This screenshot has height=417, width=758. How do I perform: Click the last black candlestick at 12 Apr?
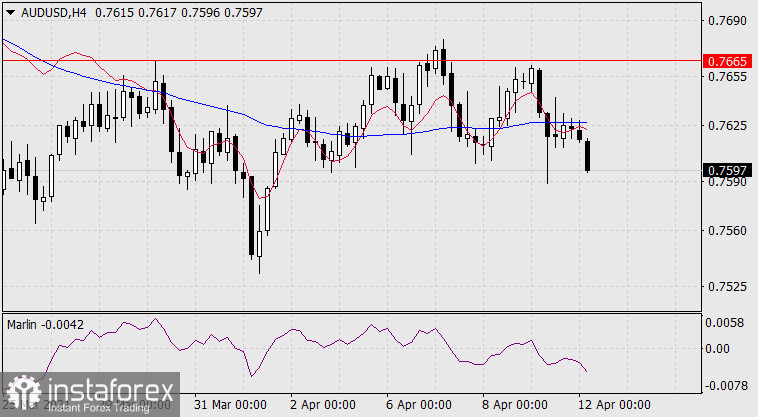(587, 156)
